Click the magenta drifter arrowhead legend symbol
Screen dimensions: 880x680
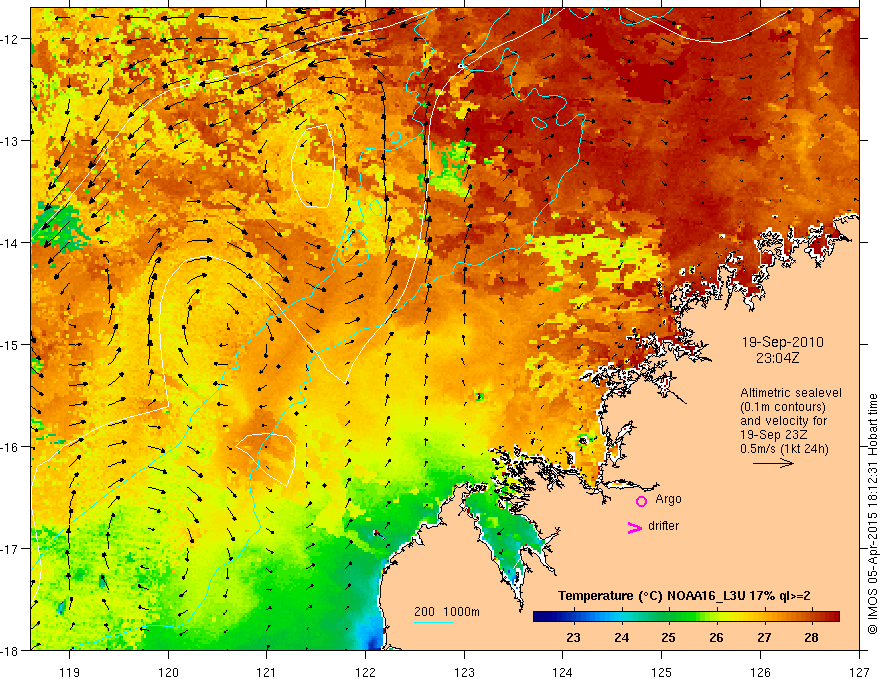click(x=635, y=528)
